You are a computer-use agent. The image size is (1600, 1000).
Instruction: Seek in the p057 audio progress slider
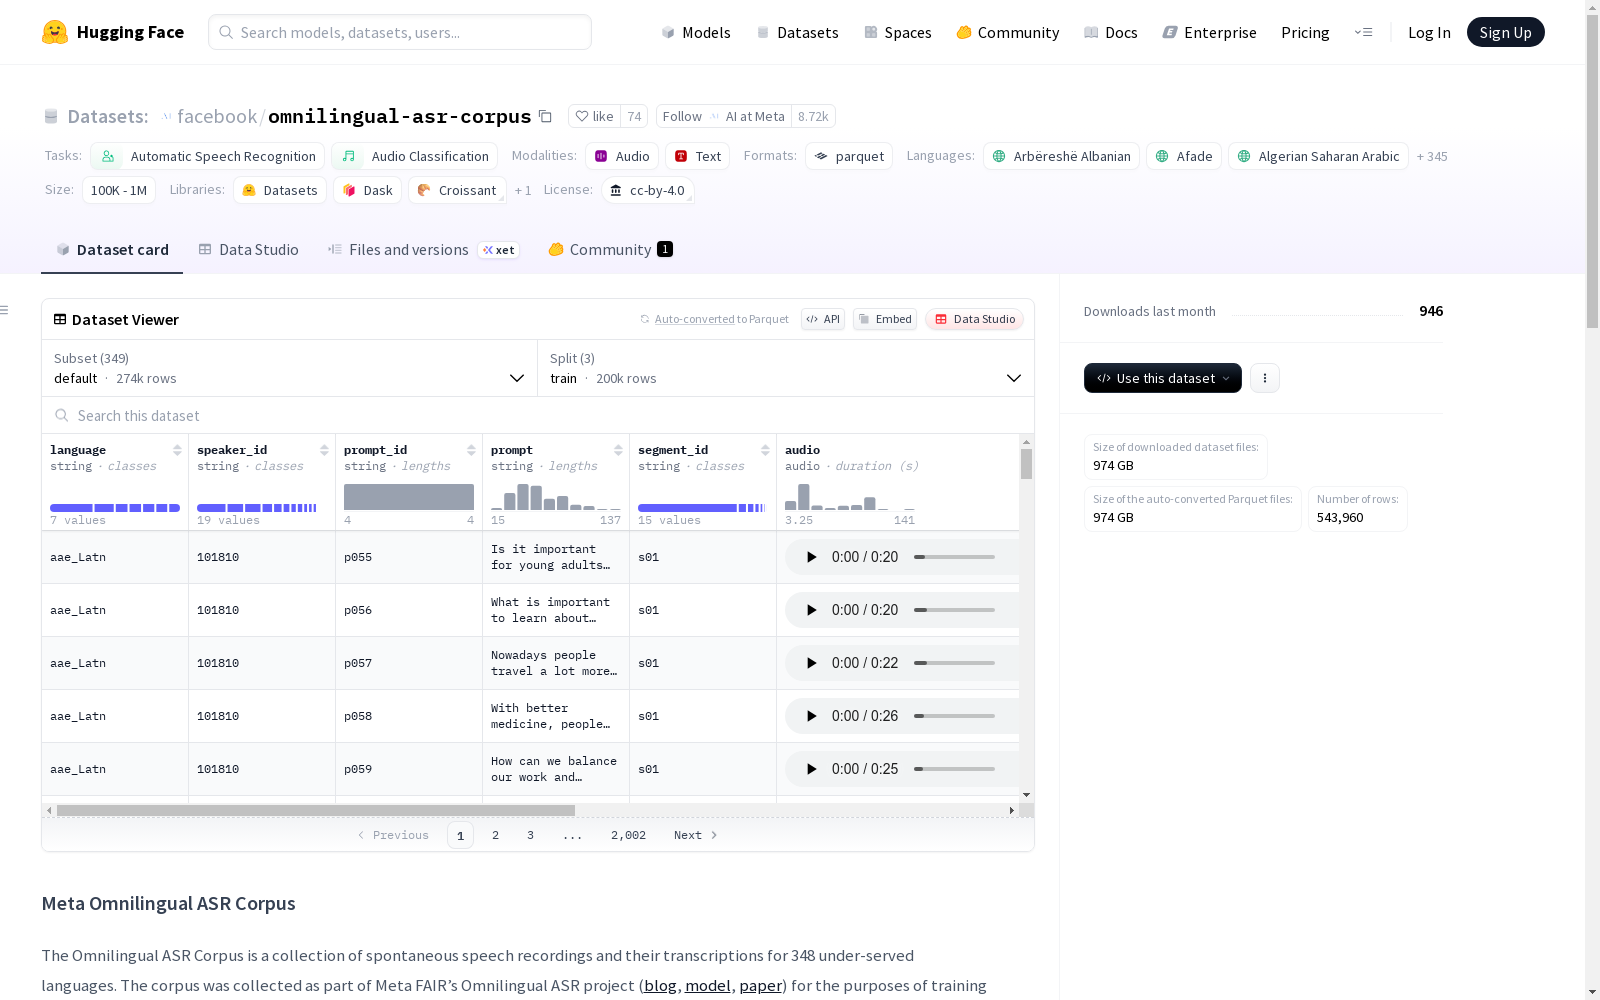click(954, 663)
